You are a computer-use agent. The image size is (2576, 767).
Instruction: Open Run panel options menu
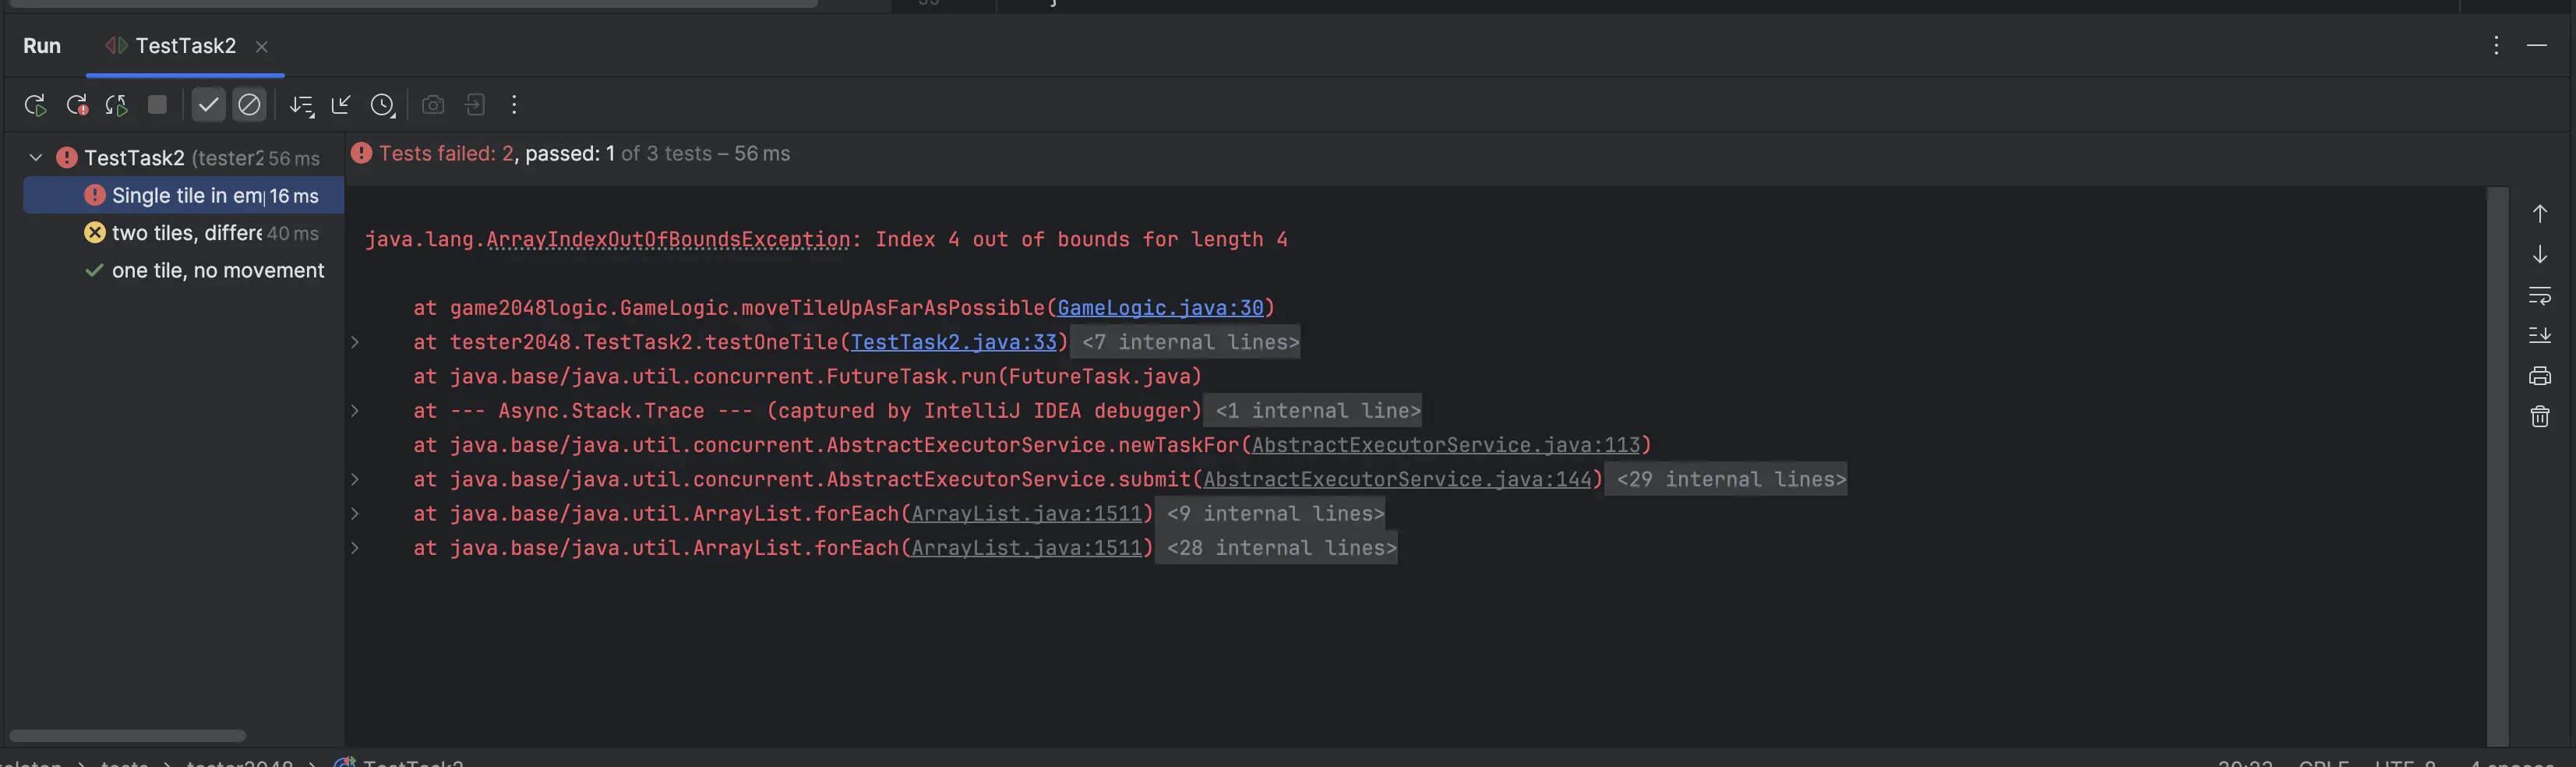2495,46
